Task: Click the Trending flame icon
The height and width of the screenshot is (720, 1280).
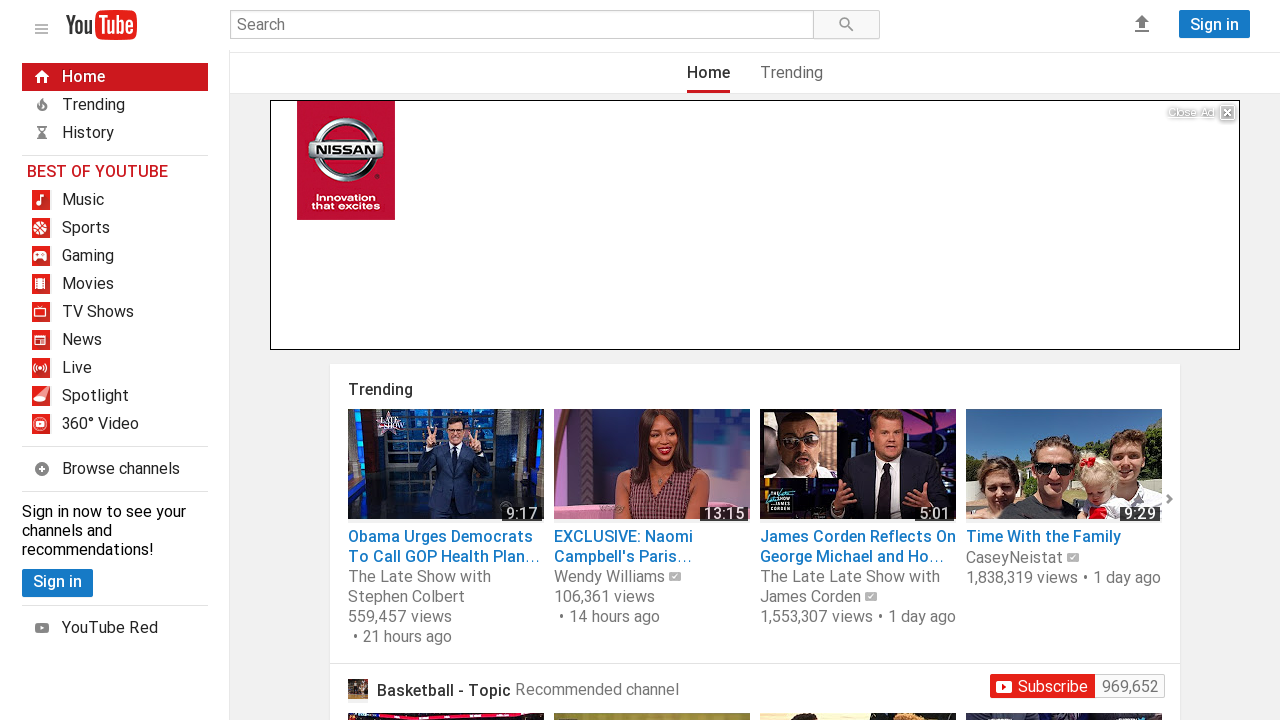Action: click(42, 105)
